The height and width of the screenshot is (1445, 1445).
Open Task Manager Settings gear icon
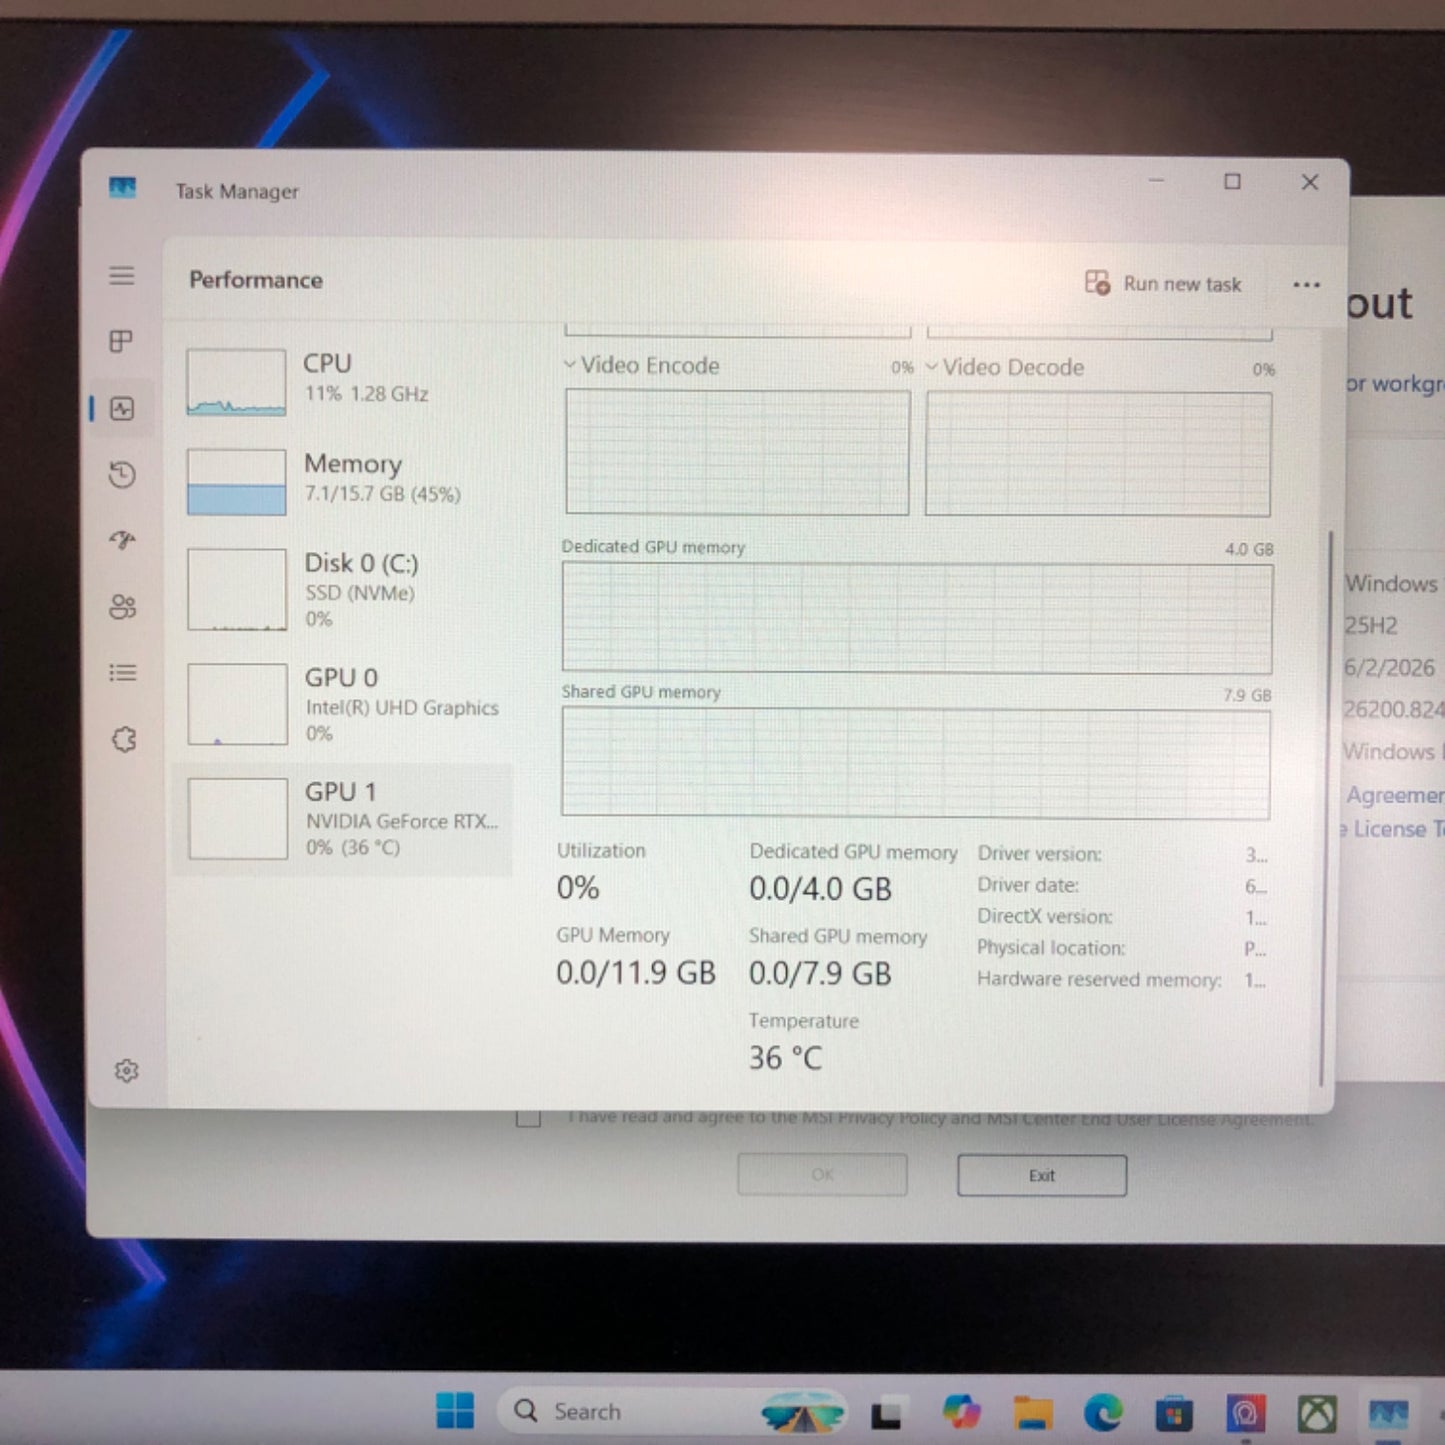pos(126,1071)
